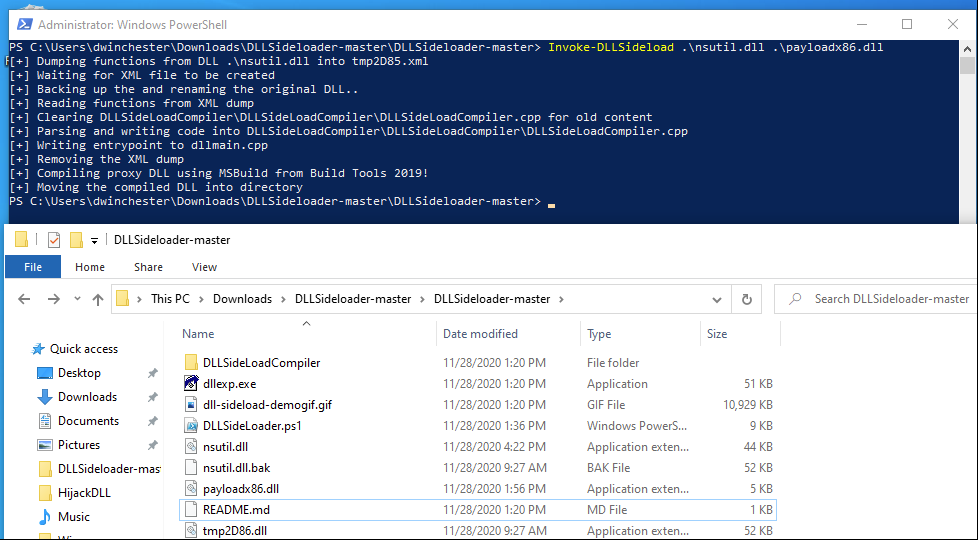Click the pin icon next to Pictures
The height and width of the screenshot is (540, 978).
coord(152,445)
